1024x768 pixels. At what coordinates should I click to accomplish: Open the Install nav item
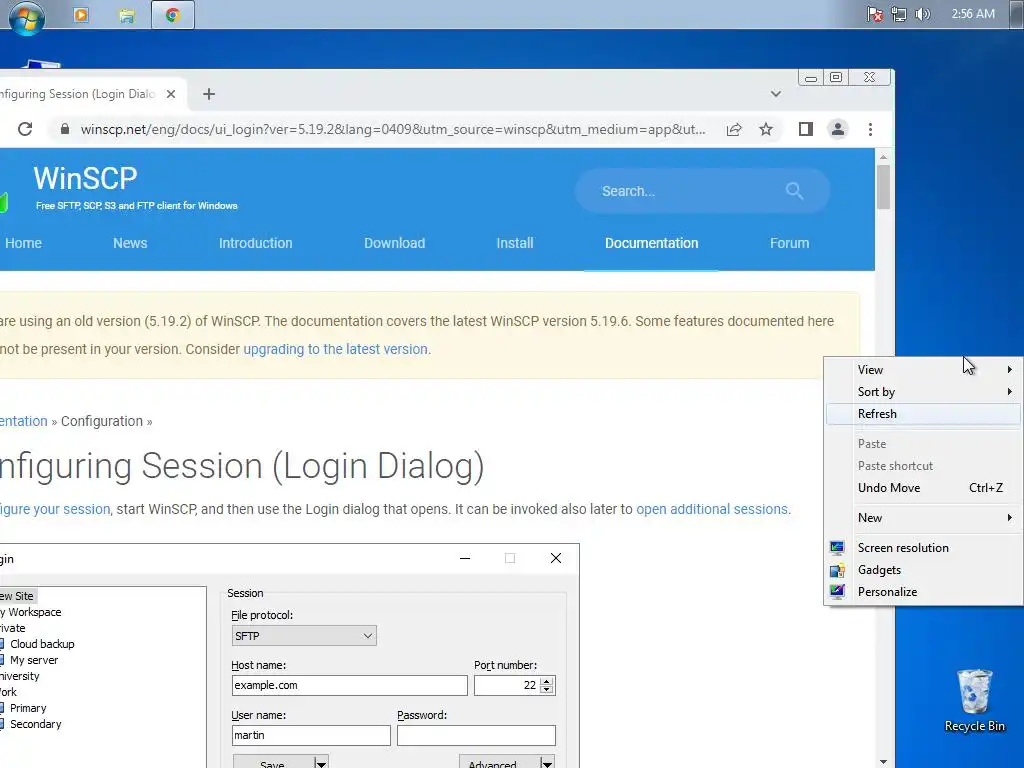515,243
